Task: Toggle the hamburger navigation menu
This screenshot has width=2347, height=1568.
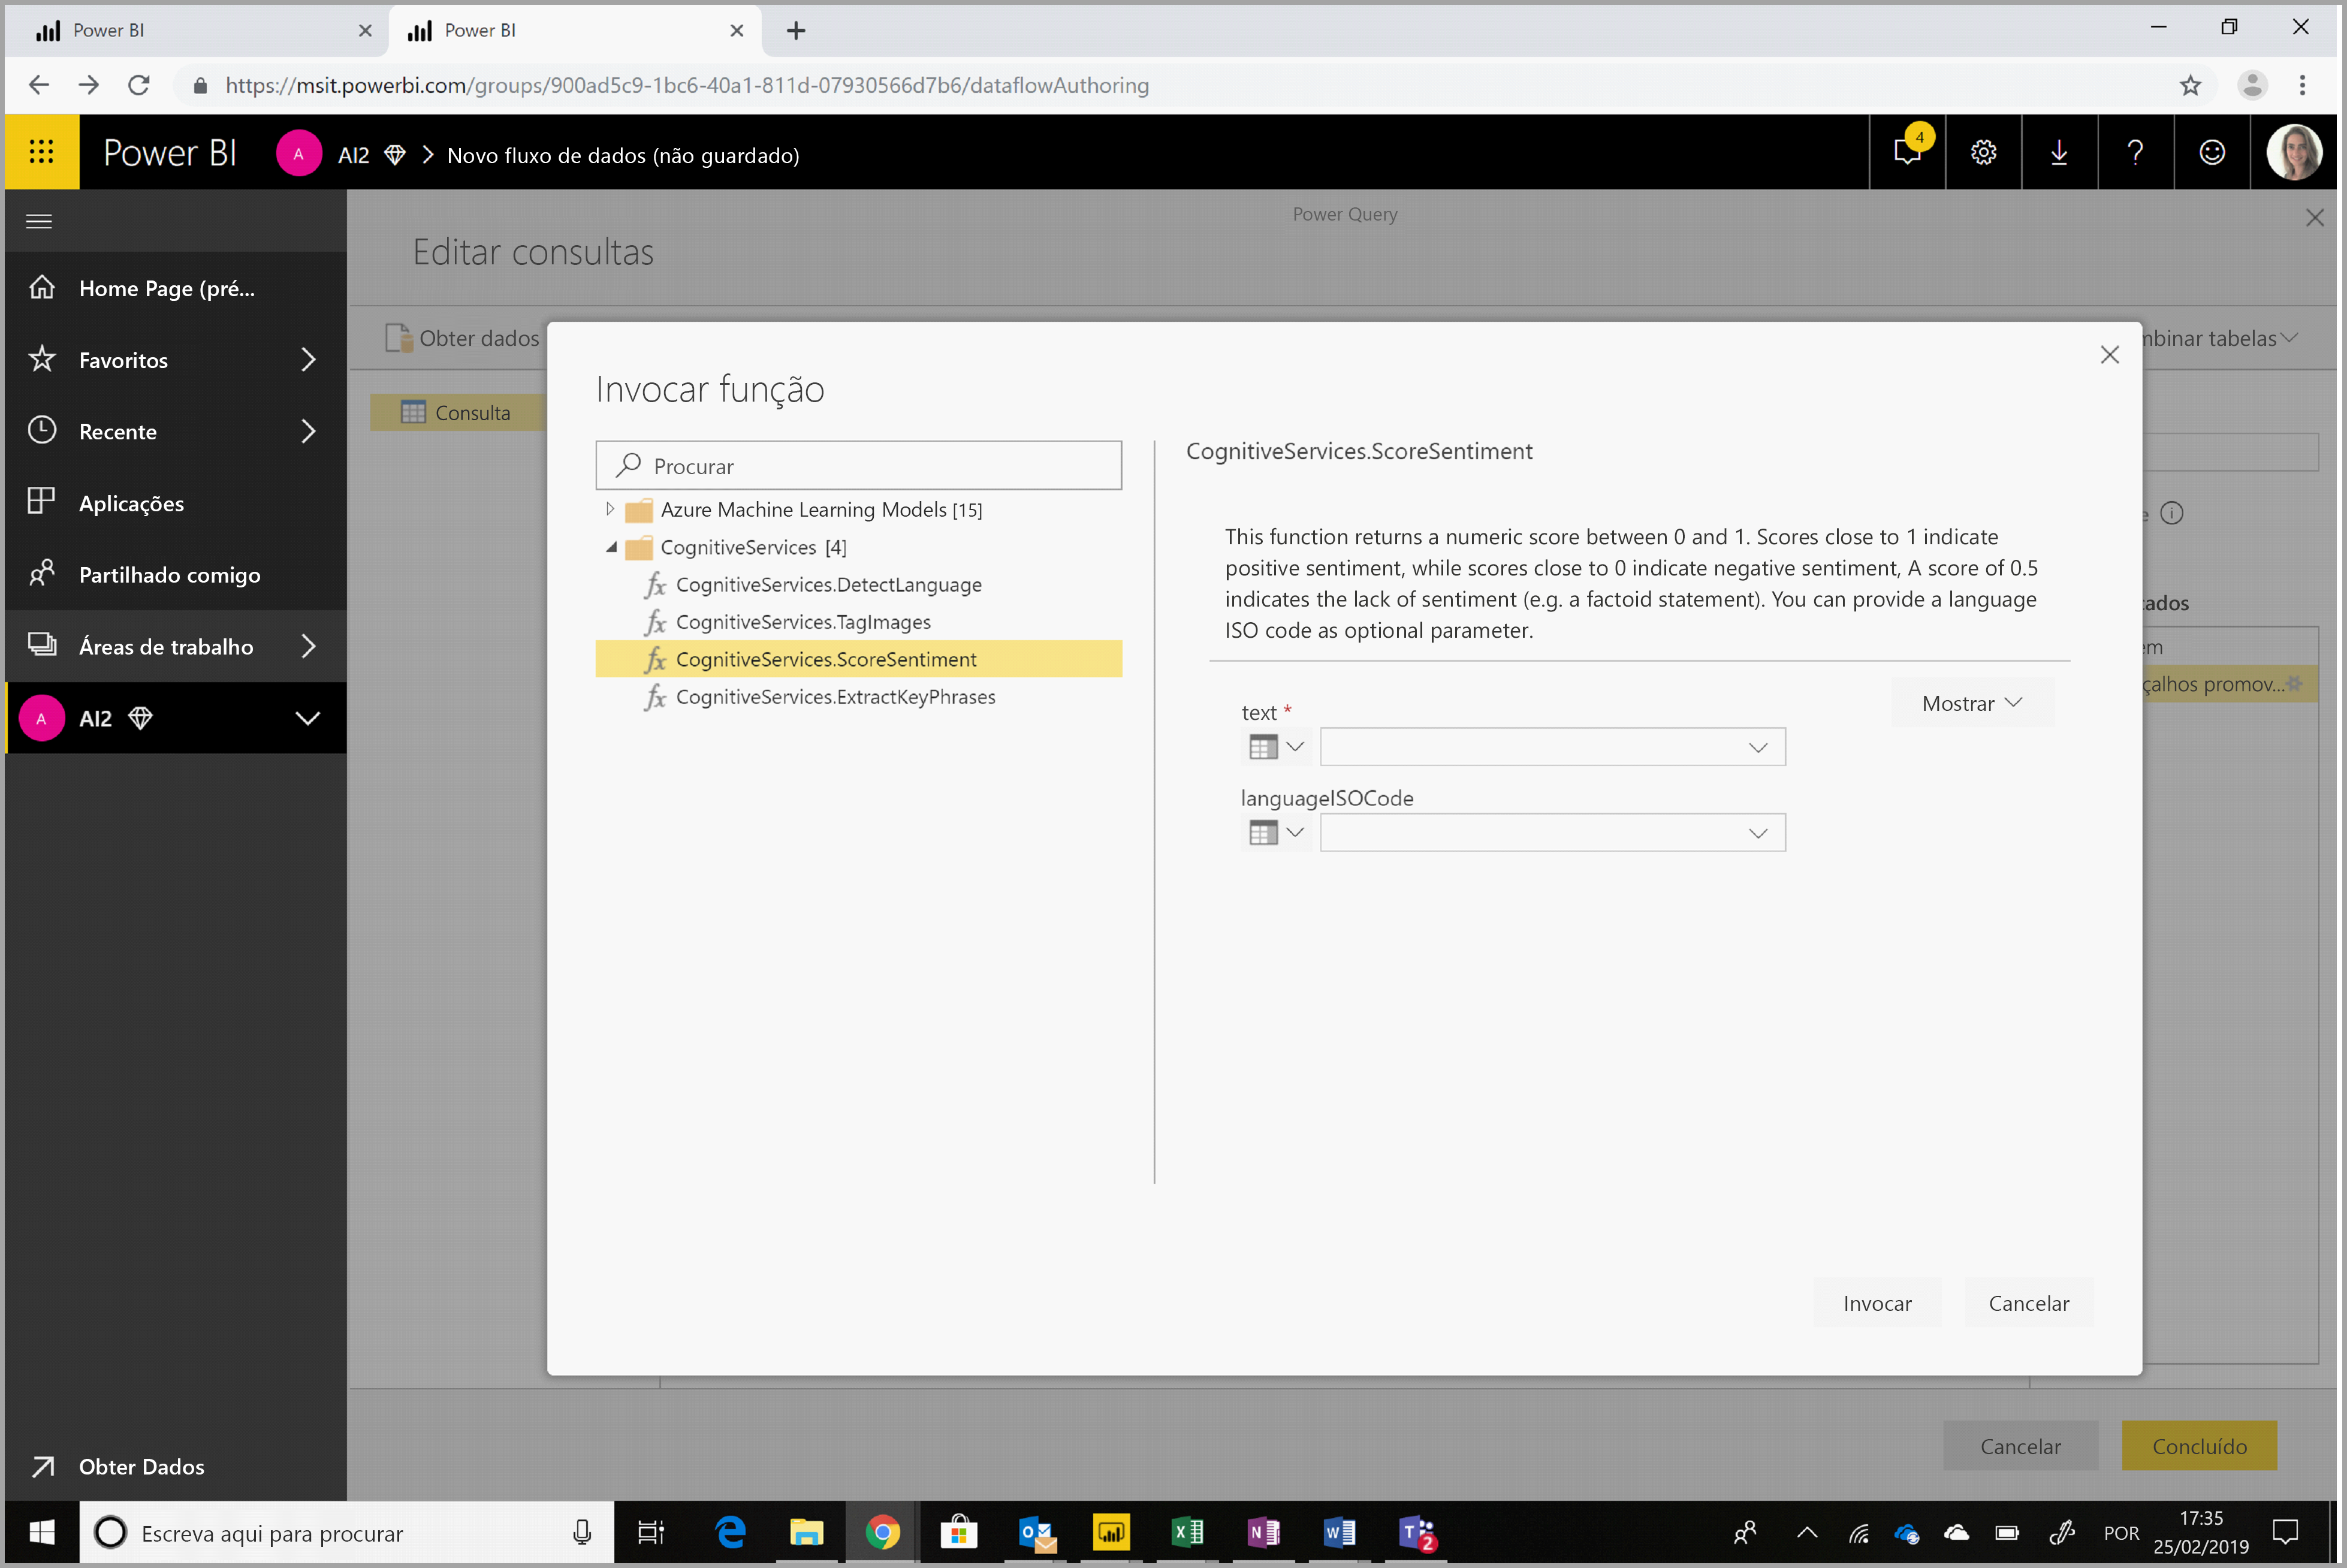Action: click(39, 221)
